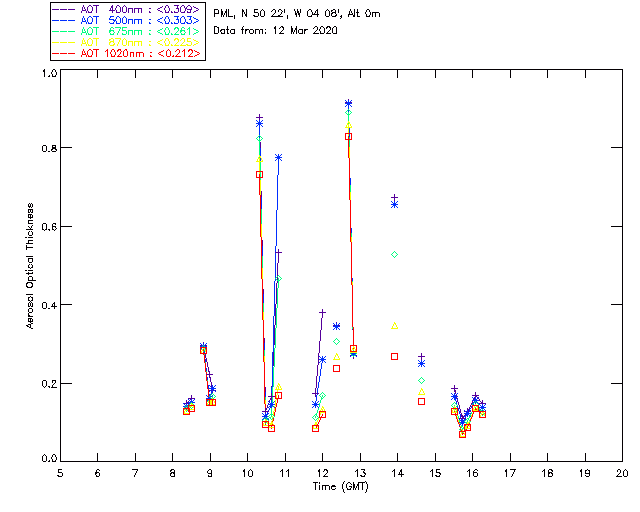Image resolution: width=640 pixels, height=512 pixels.
Task: Click the 'Aerosol Optical Thickness' y-axis label
Action: click(x=31, y=266)
